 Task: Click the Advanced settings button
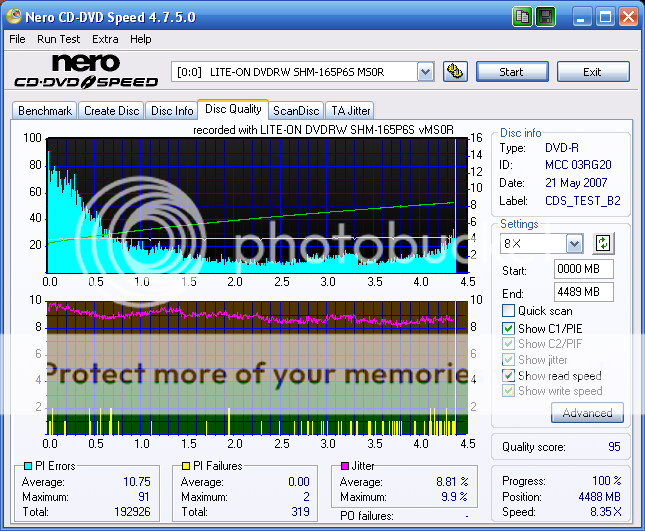[587, 413]
